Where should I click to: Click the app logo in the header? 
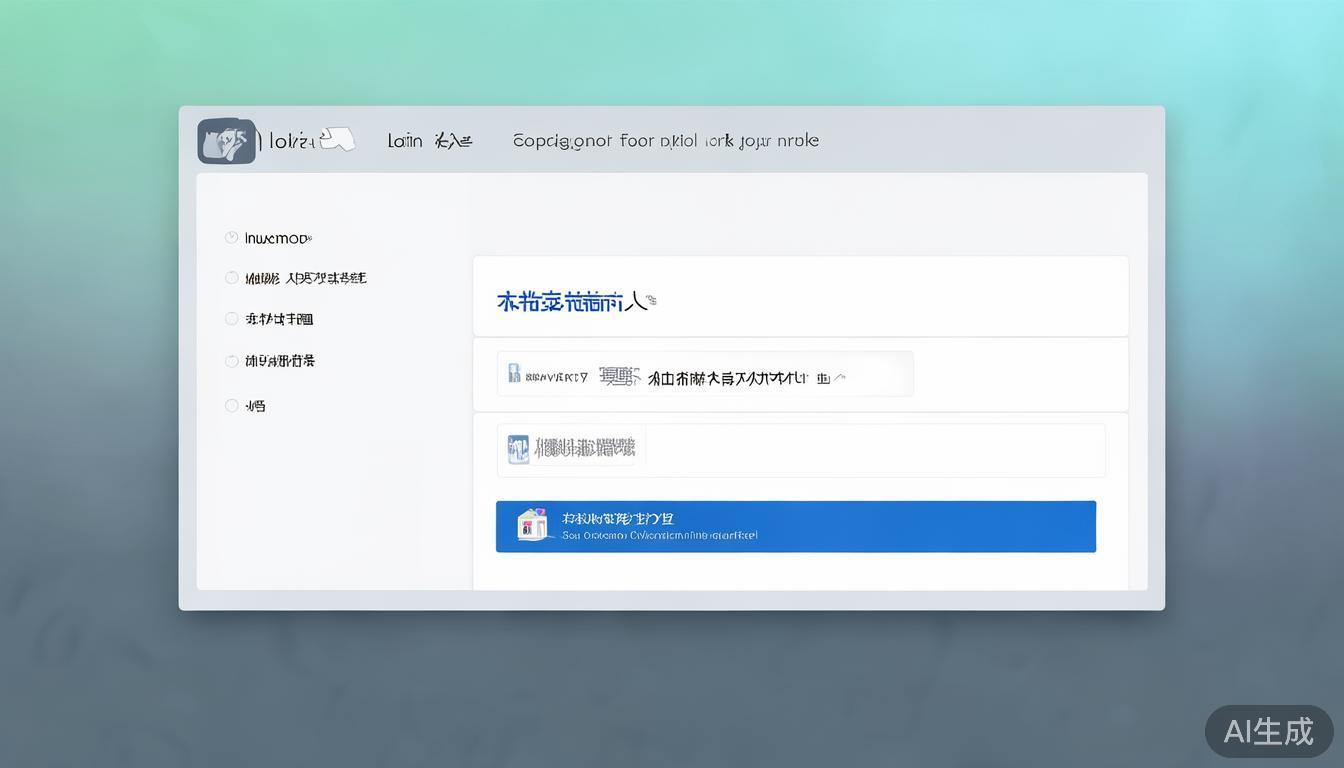coord(226,141)
